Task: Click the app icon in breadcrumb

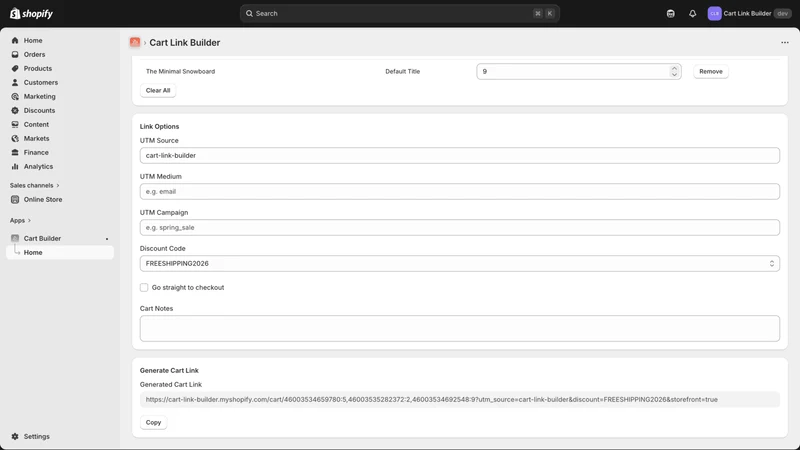Action: [x=135, y=42]
